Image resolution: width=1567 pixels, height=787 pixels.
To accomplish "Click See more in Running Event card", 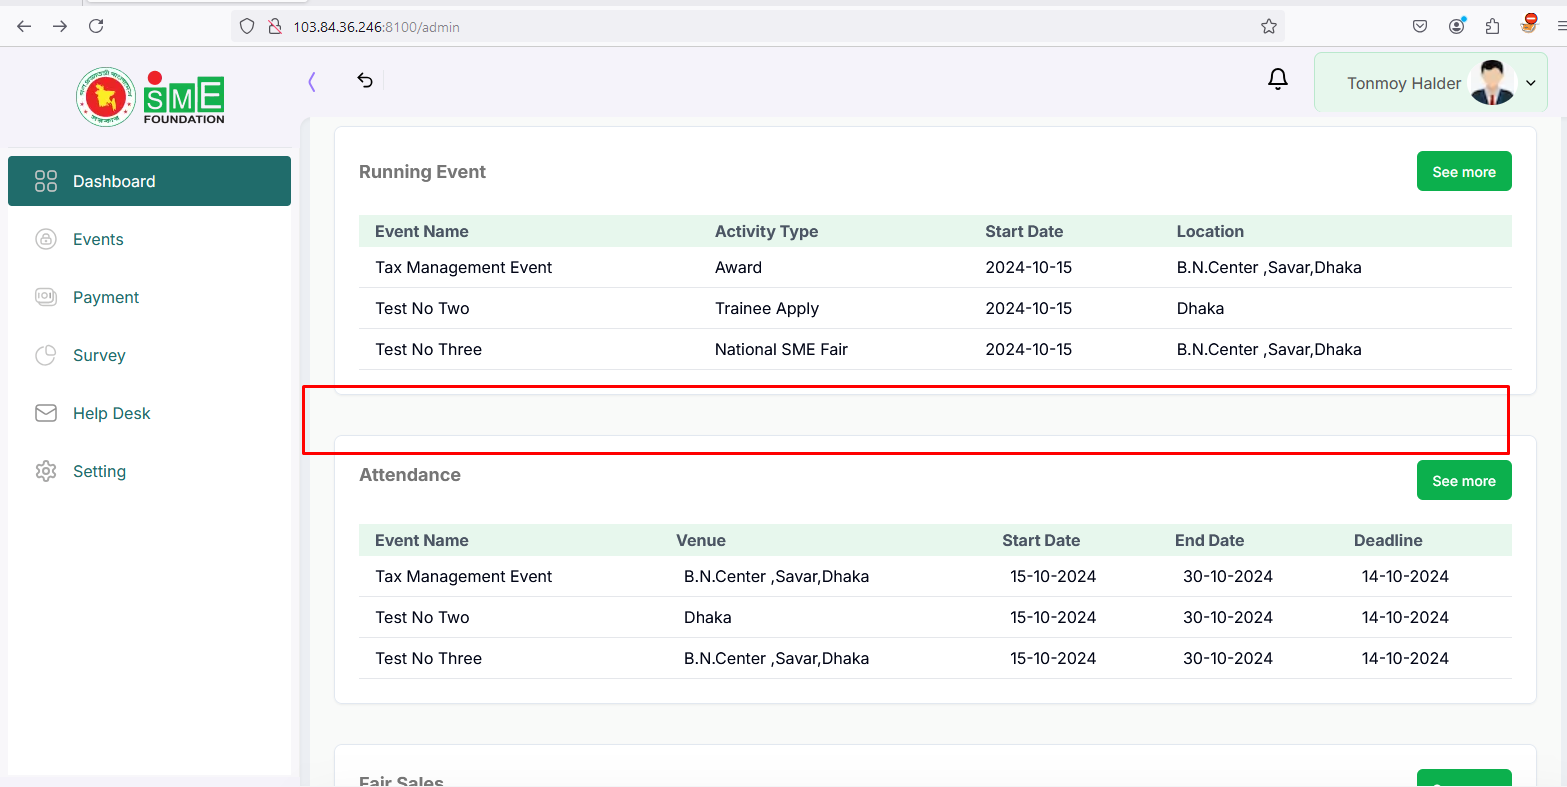I will point(1464,172).
